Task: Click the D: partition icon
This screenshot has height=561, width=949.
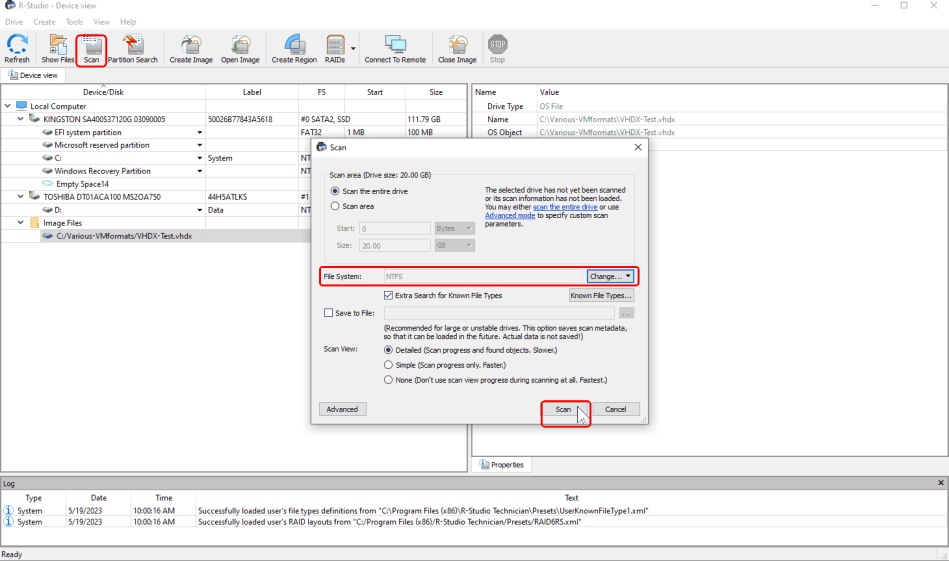Action: [48, 210]
